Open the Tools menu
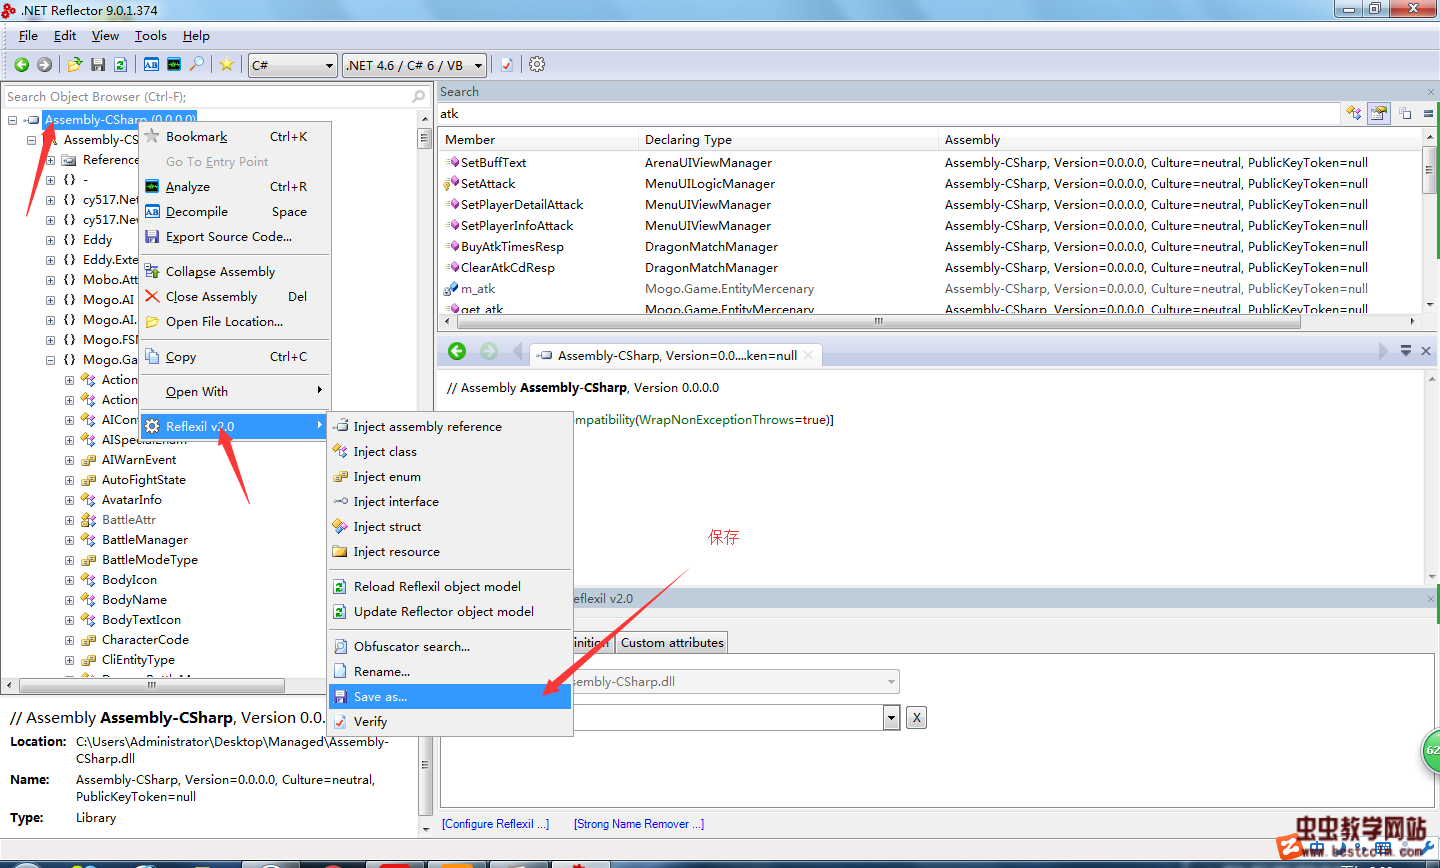This screenshot has height=868, width=1440. (x=151, y=36)
